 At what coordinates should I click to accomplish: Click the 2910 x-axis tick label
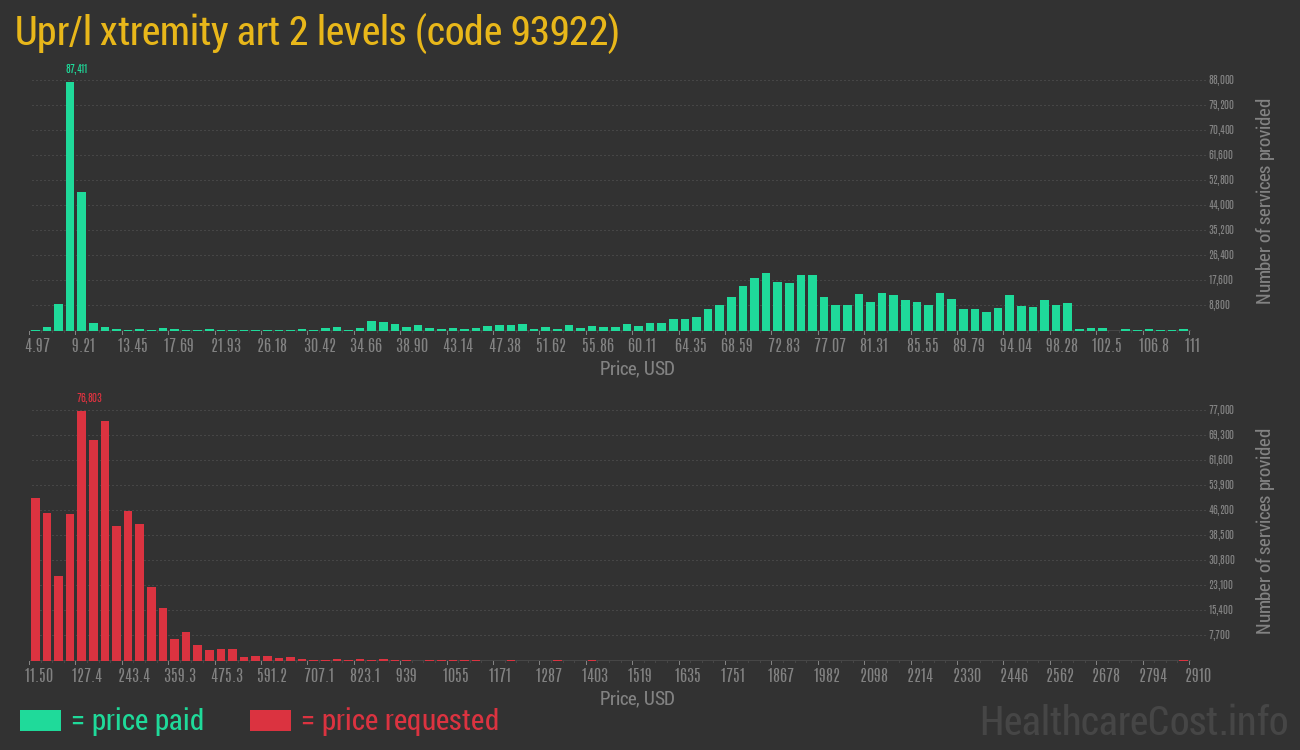point(1197,676)
